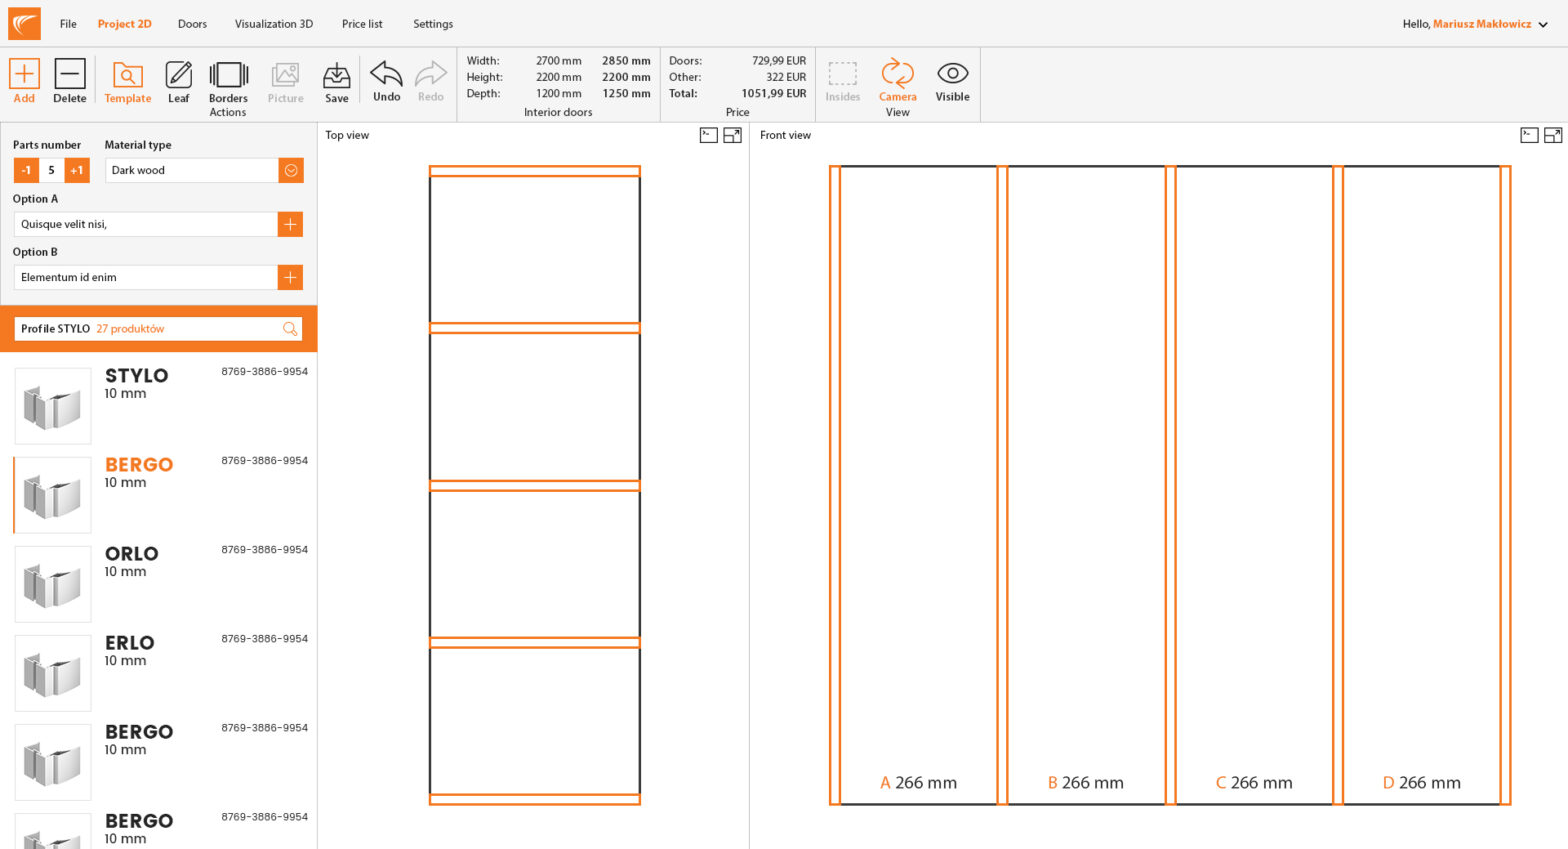Image resolution: width=1568 pixels, height=849 pixels.
Task: Select the orange BERGO profile thumbnail
Action: pos(53,495)
